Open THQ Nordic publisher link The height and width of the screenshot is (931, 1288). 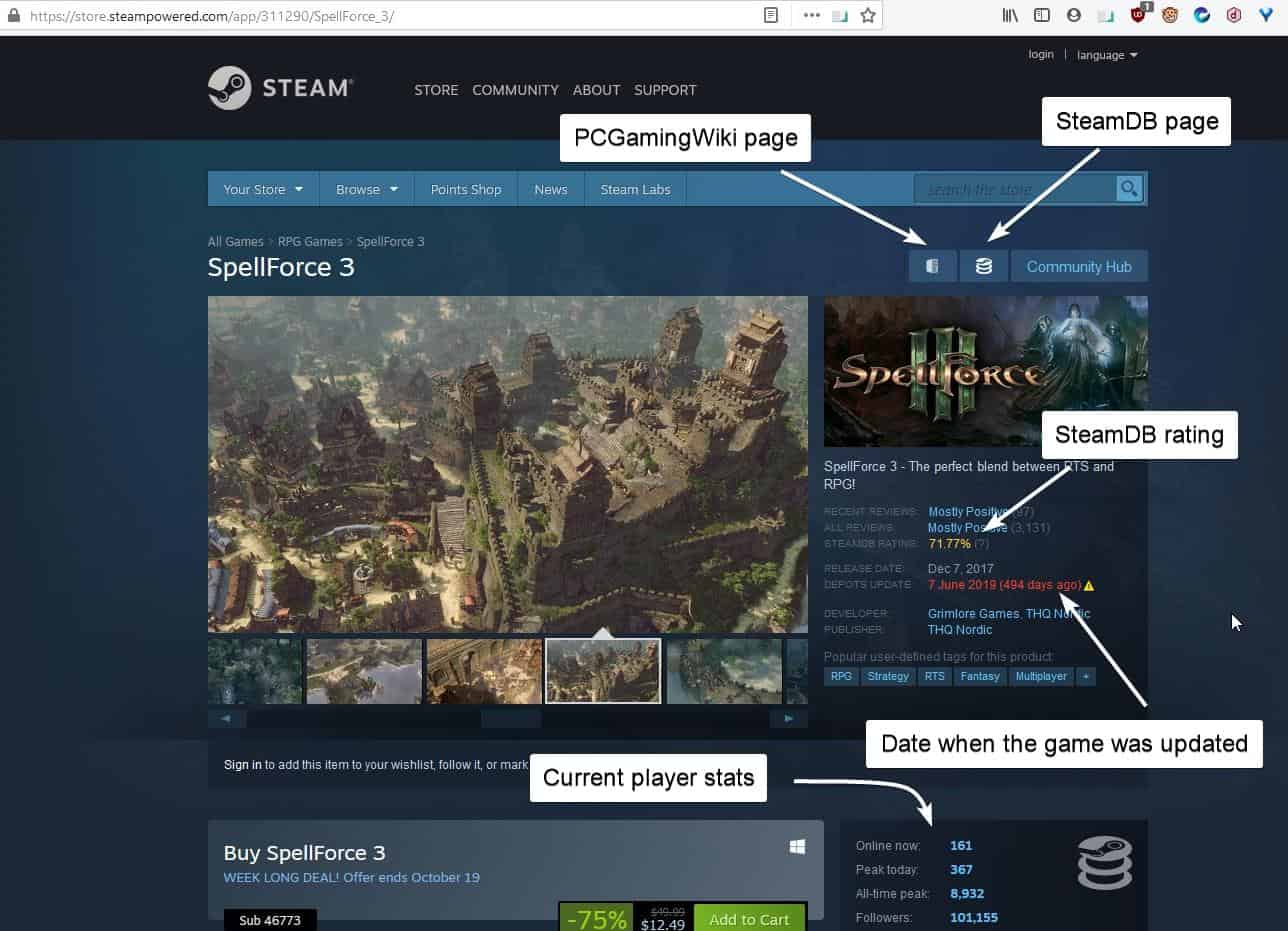[960, 630]
